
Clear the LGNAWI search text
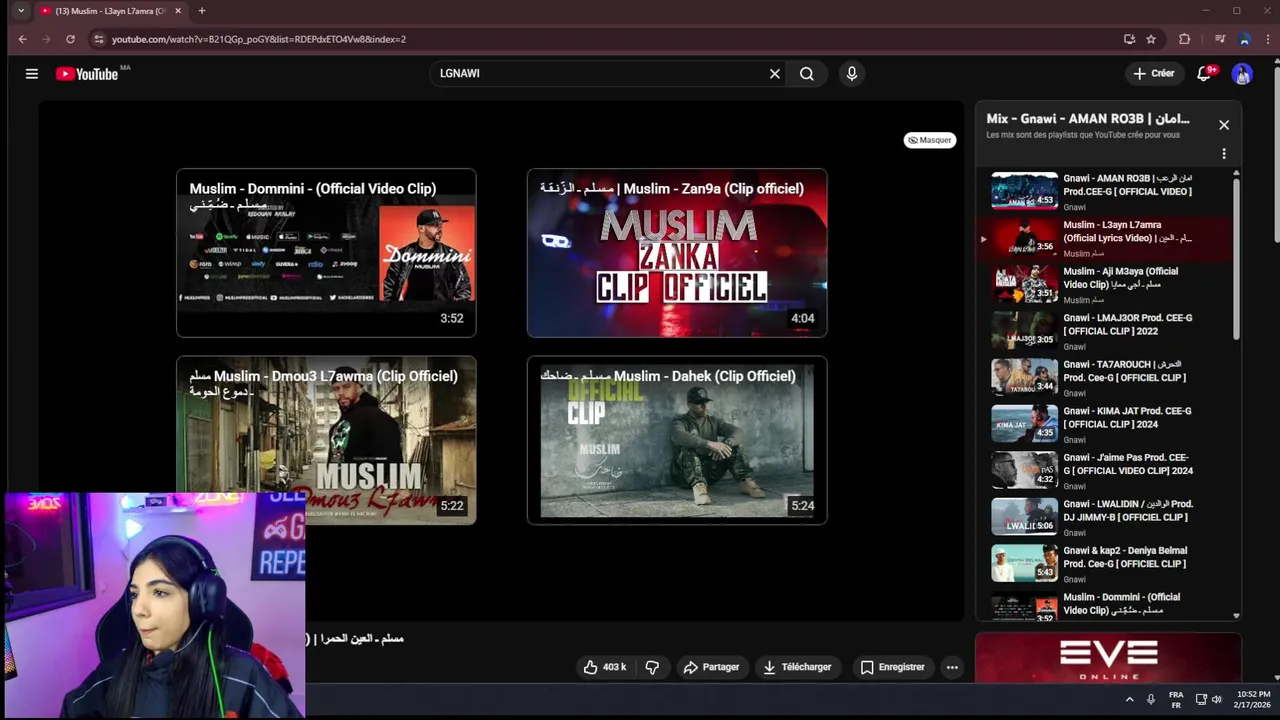point(774,74)
